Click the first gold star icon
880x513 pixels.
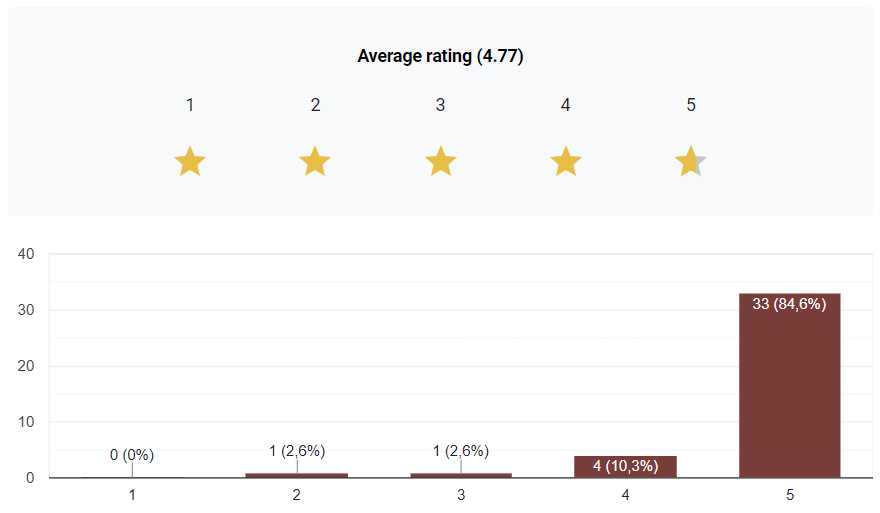click(190, 161)
